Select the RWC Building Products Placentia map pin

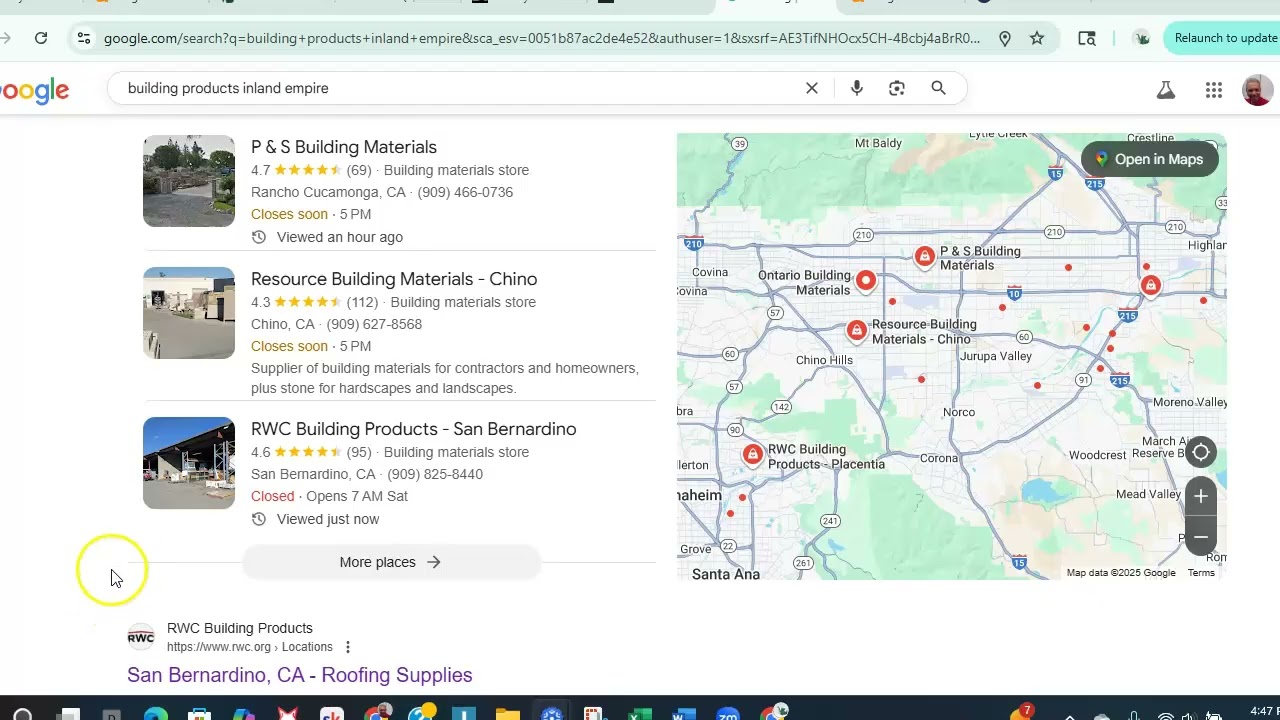[x=752, y=455]
